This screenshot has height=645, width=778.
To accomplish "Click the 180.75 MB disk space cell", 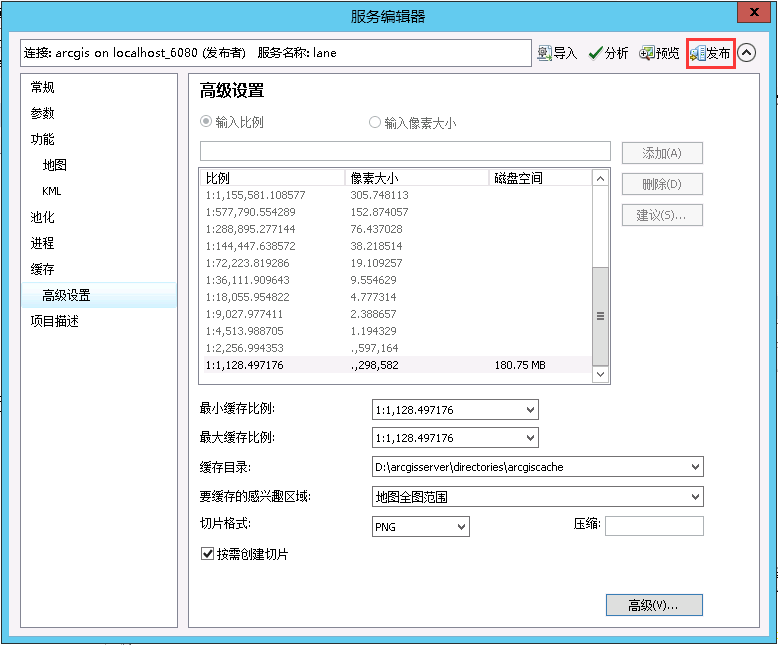I will [x=520, y=365].
